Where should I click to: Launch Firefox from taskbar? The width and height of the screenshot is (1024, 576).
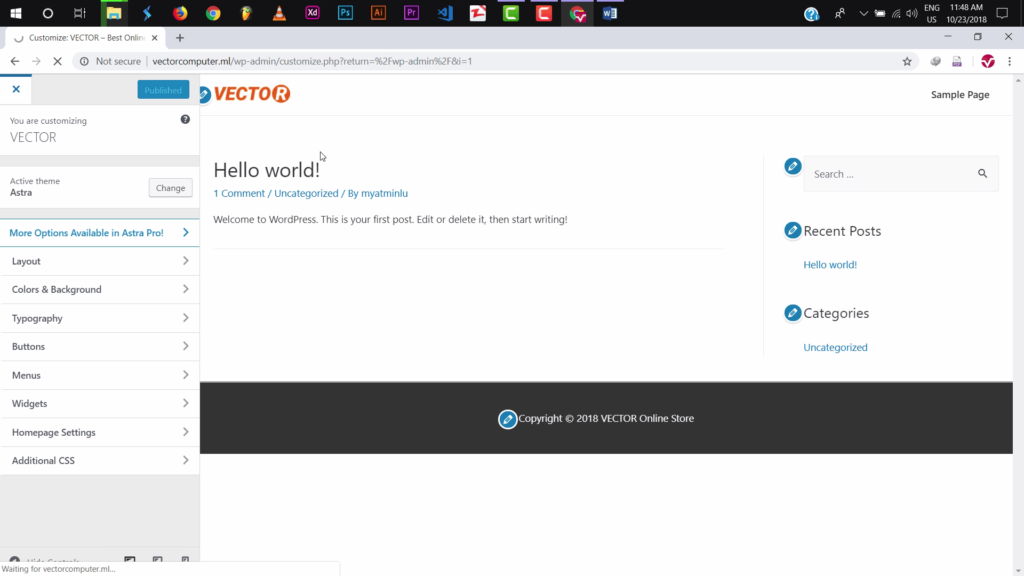point(180,13)
